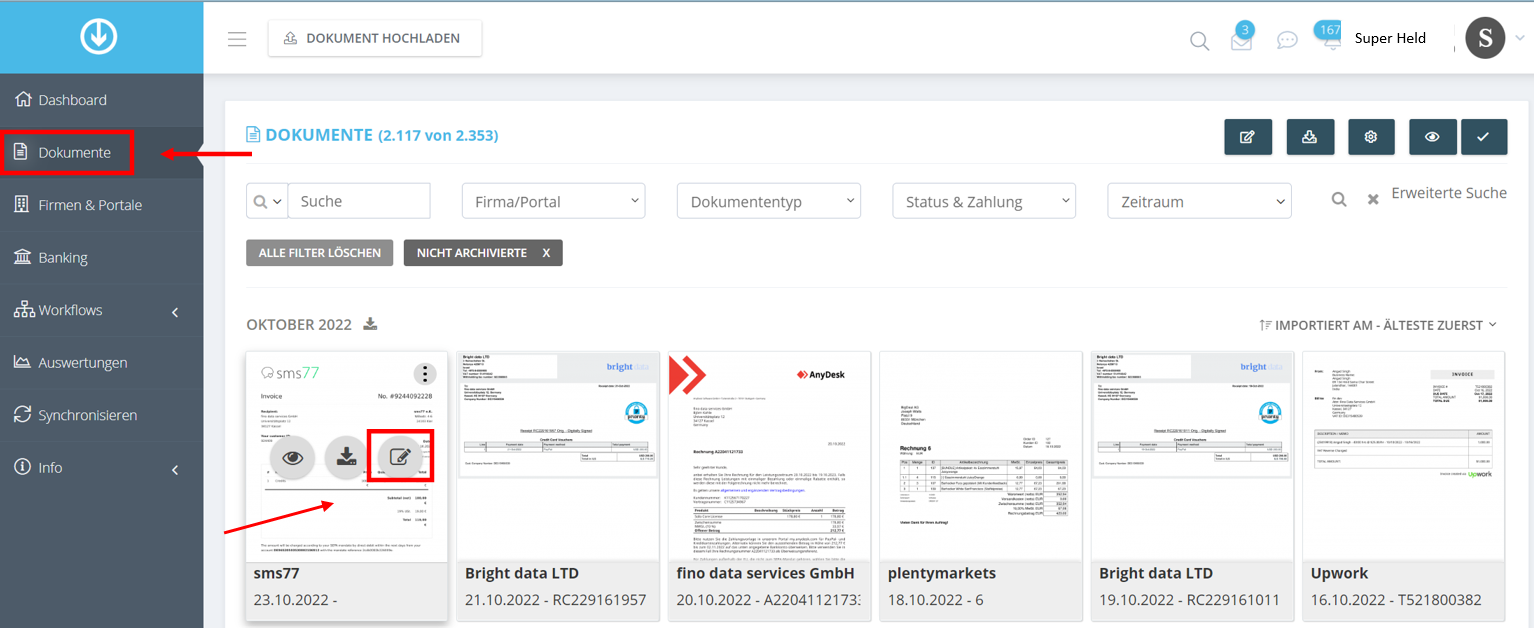This screenshot has height=628, width=1534.
Task: Click the Oktober 2022 group label
Action: (x=299, y=325)
